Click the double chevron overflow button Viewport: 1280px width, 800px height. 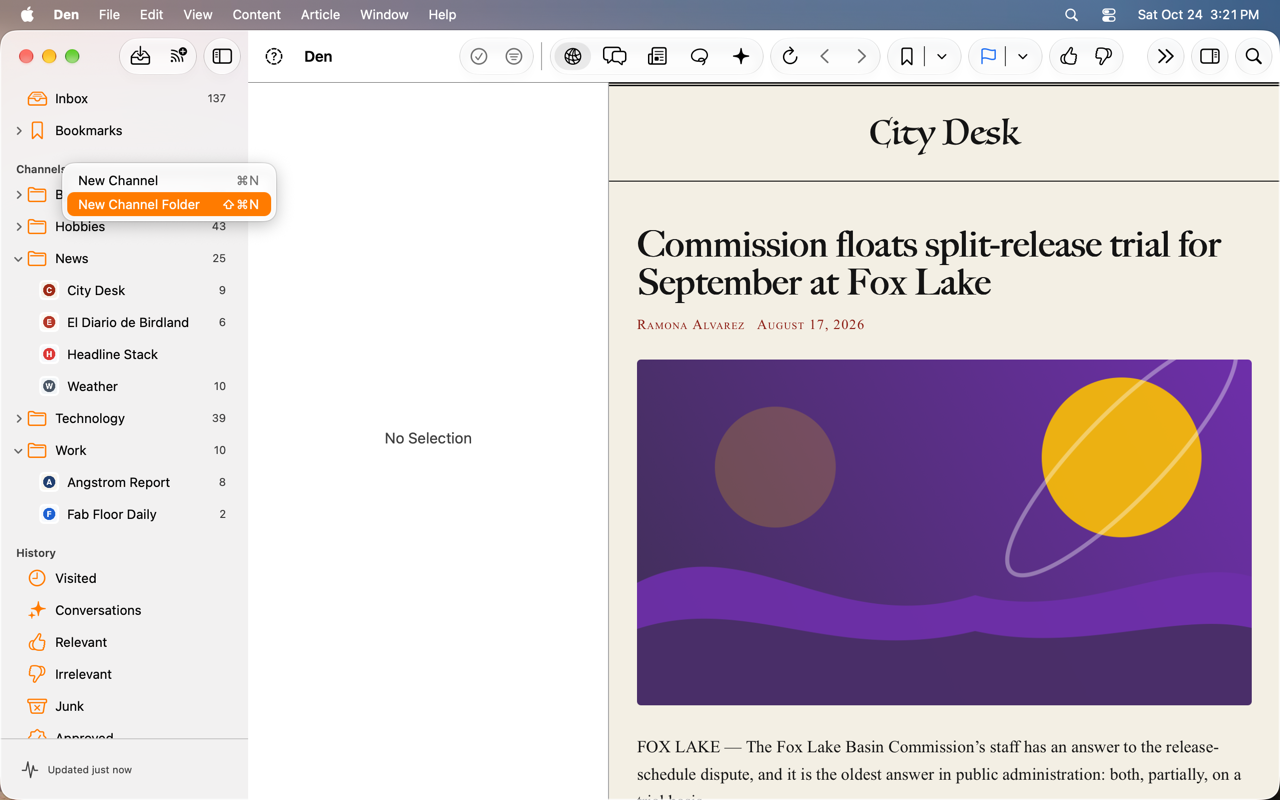tap(1165, 57)
